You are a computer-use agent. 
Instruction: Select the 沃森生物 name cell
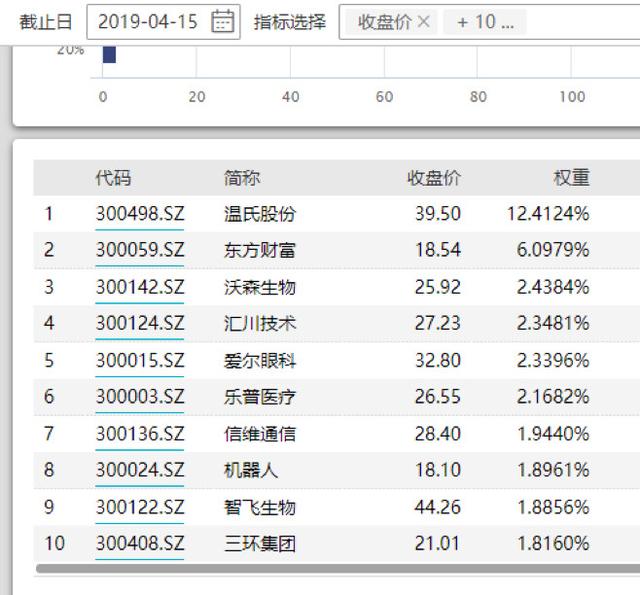260,287
